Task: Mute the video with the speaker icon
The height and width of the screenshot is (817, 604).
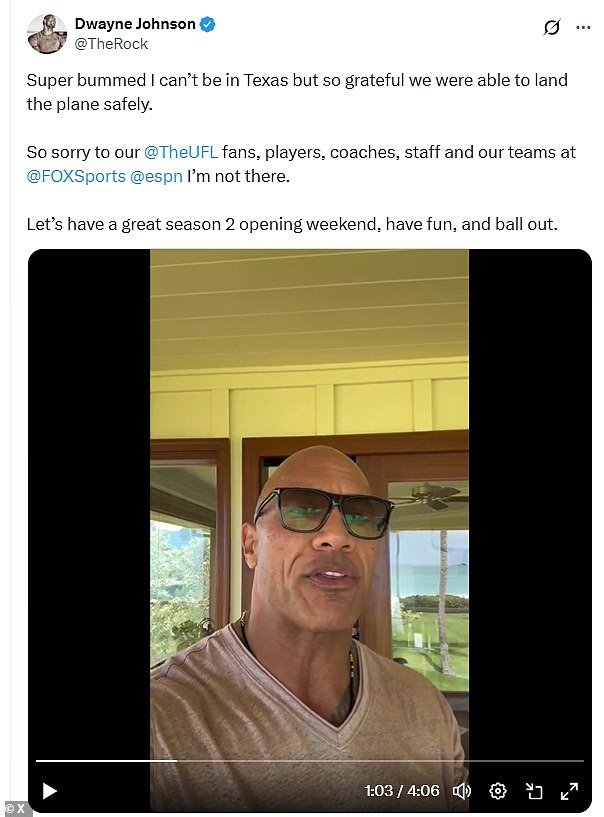Action: point(461,791)
